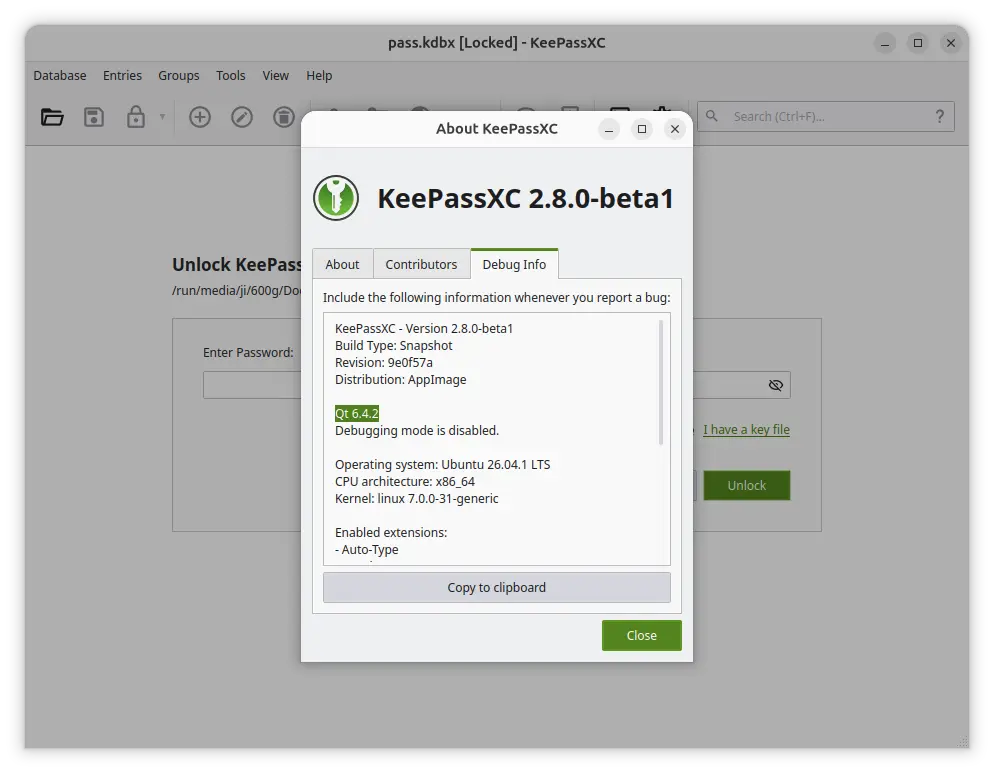Select the Debug Info tab
Viewport: 994px width, 773px height.
tap(514, 264)
